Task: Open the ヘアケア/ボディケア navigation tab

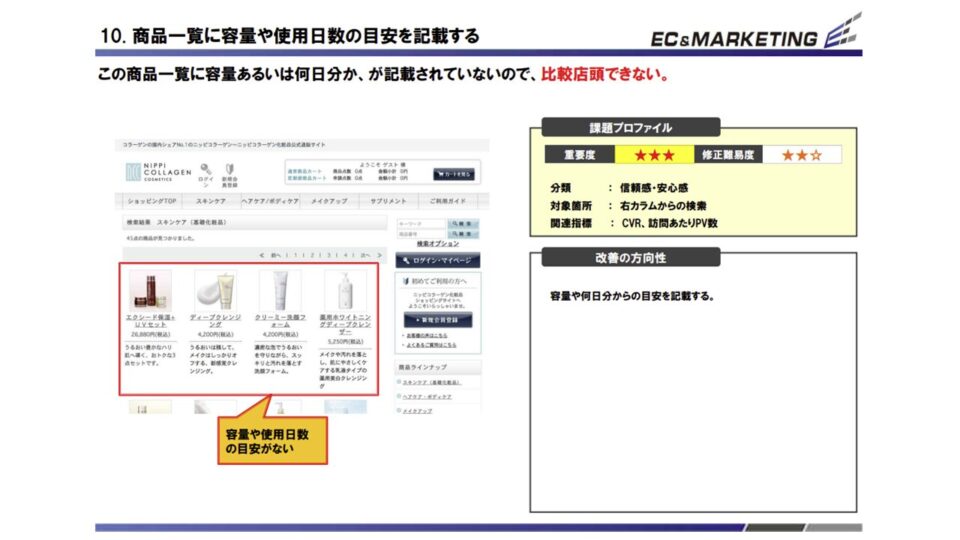Action: point(270,201)
